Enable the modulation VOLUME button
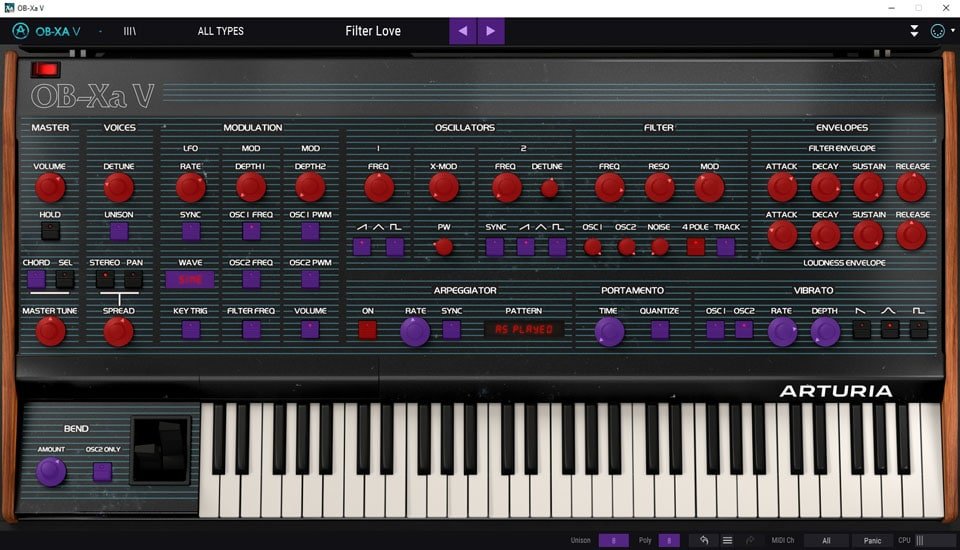The image size is (960, 550). point(310,330)
